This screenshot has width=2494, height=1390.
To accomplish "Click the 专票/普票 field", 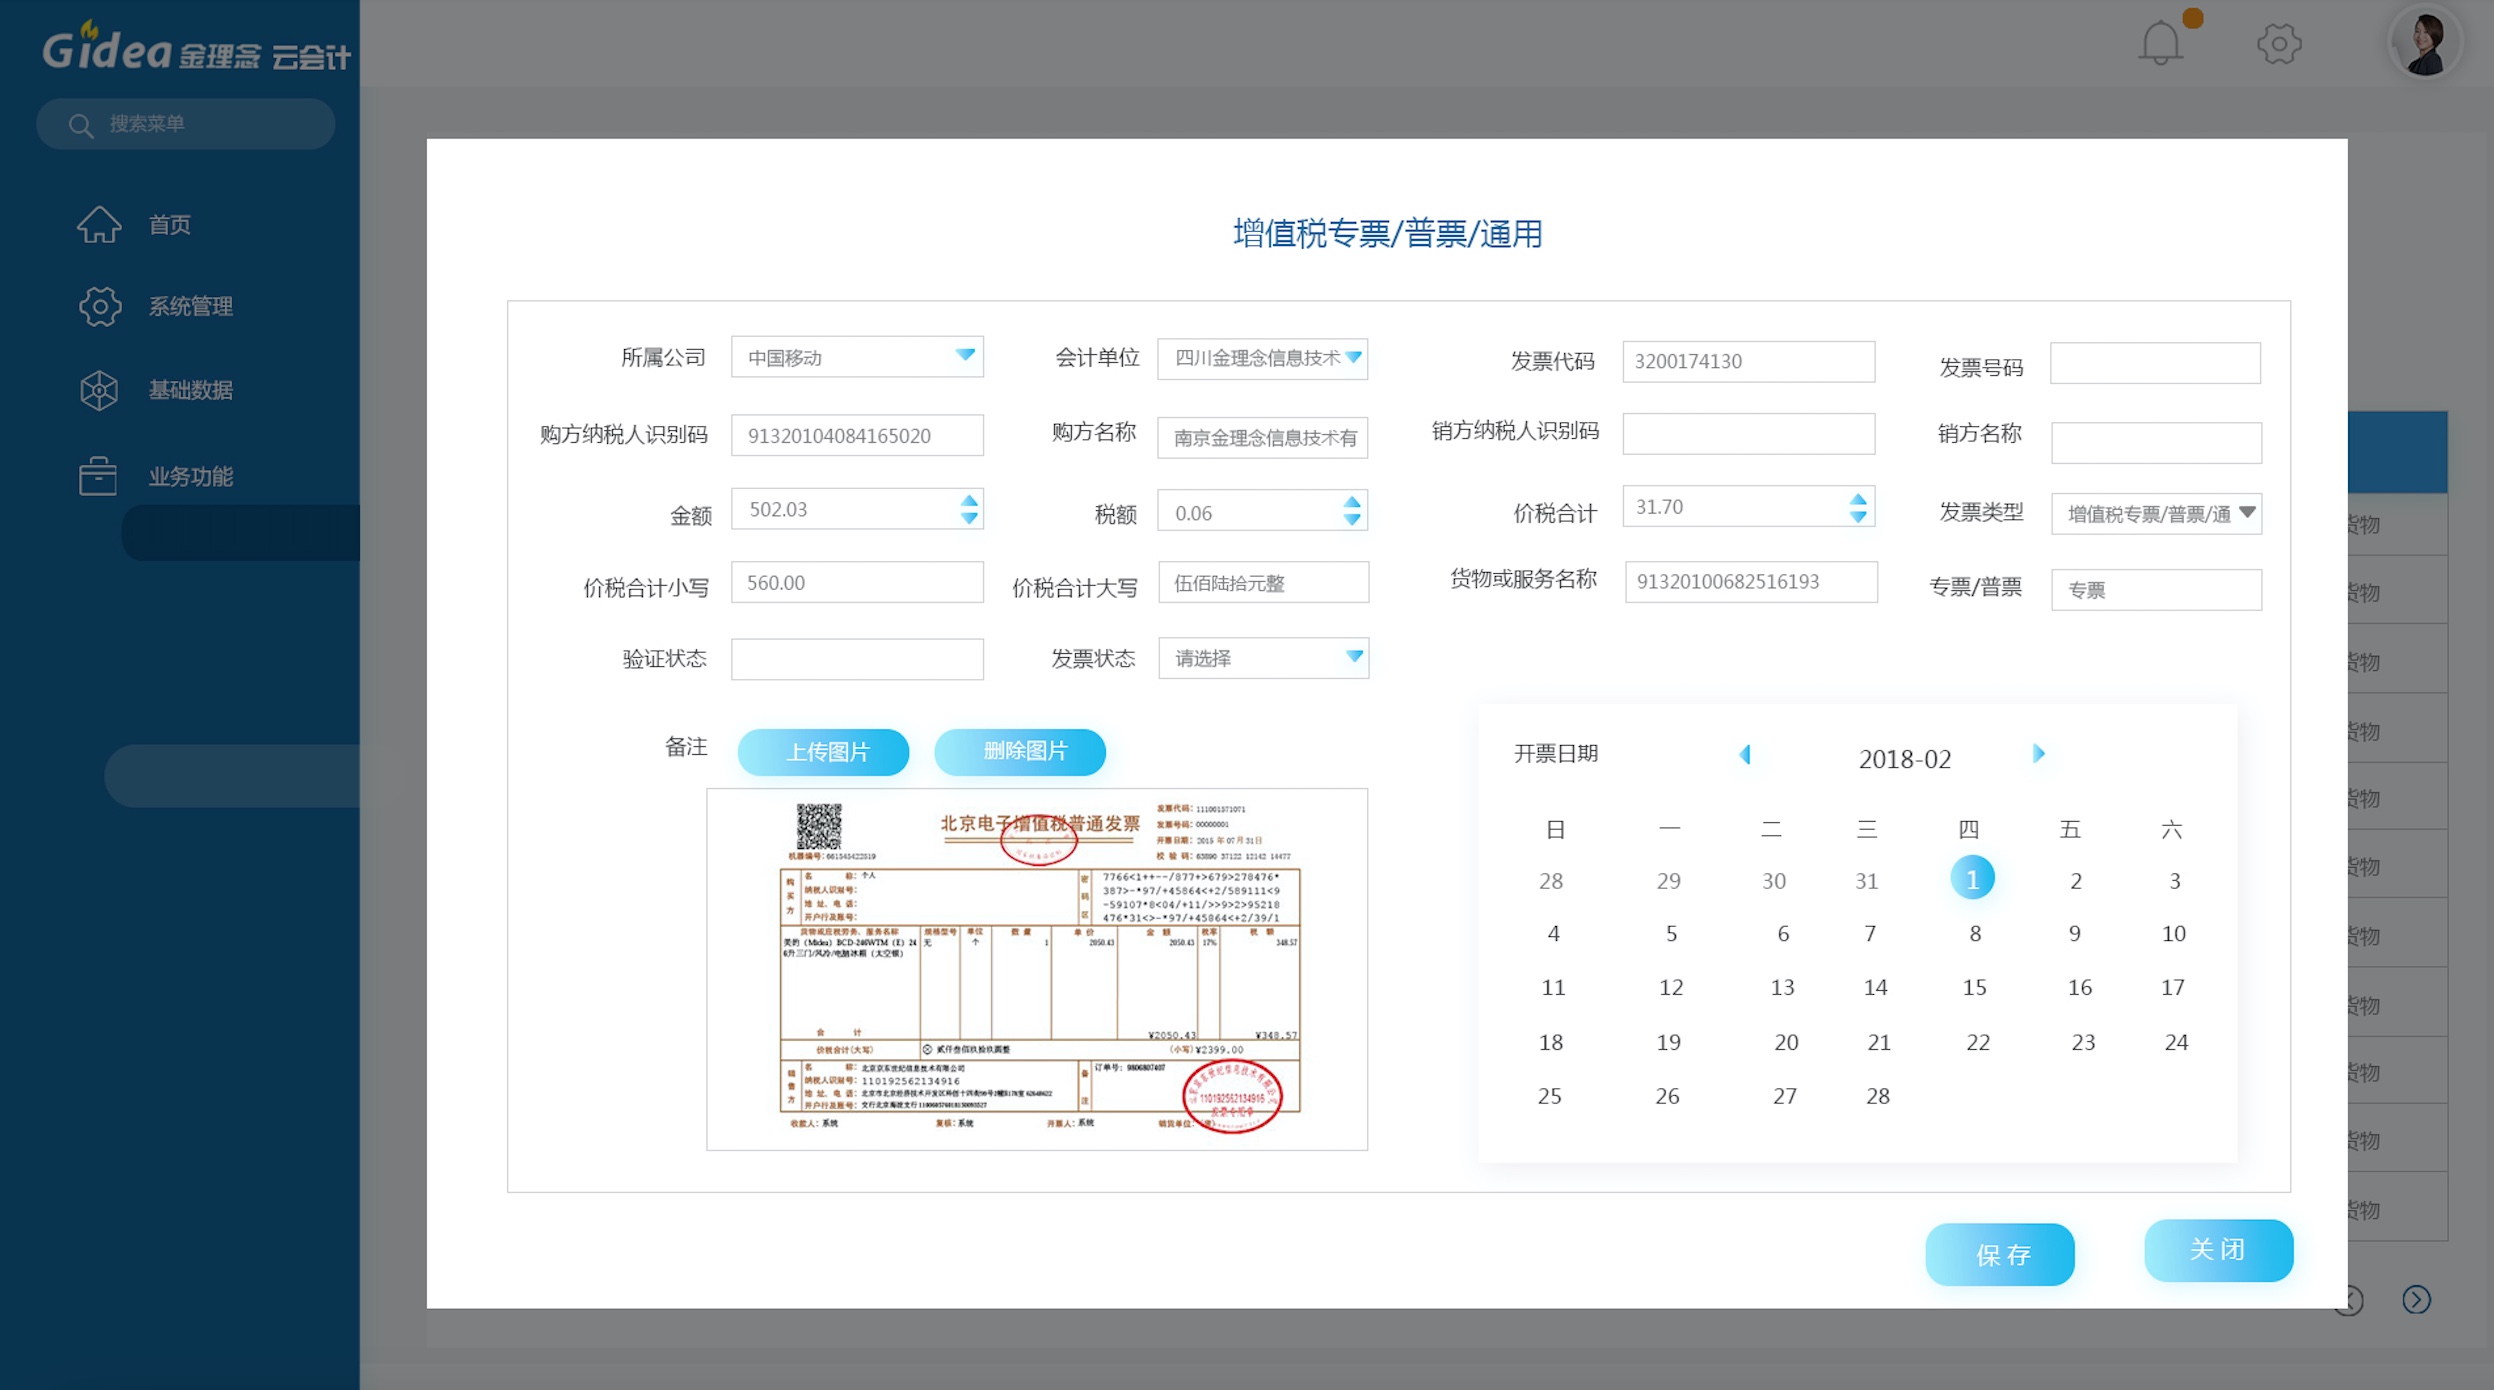I will tap(2156, 590).
